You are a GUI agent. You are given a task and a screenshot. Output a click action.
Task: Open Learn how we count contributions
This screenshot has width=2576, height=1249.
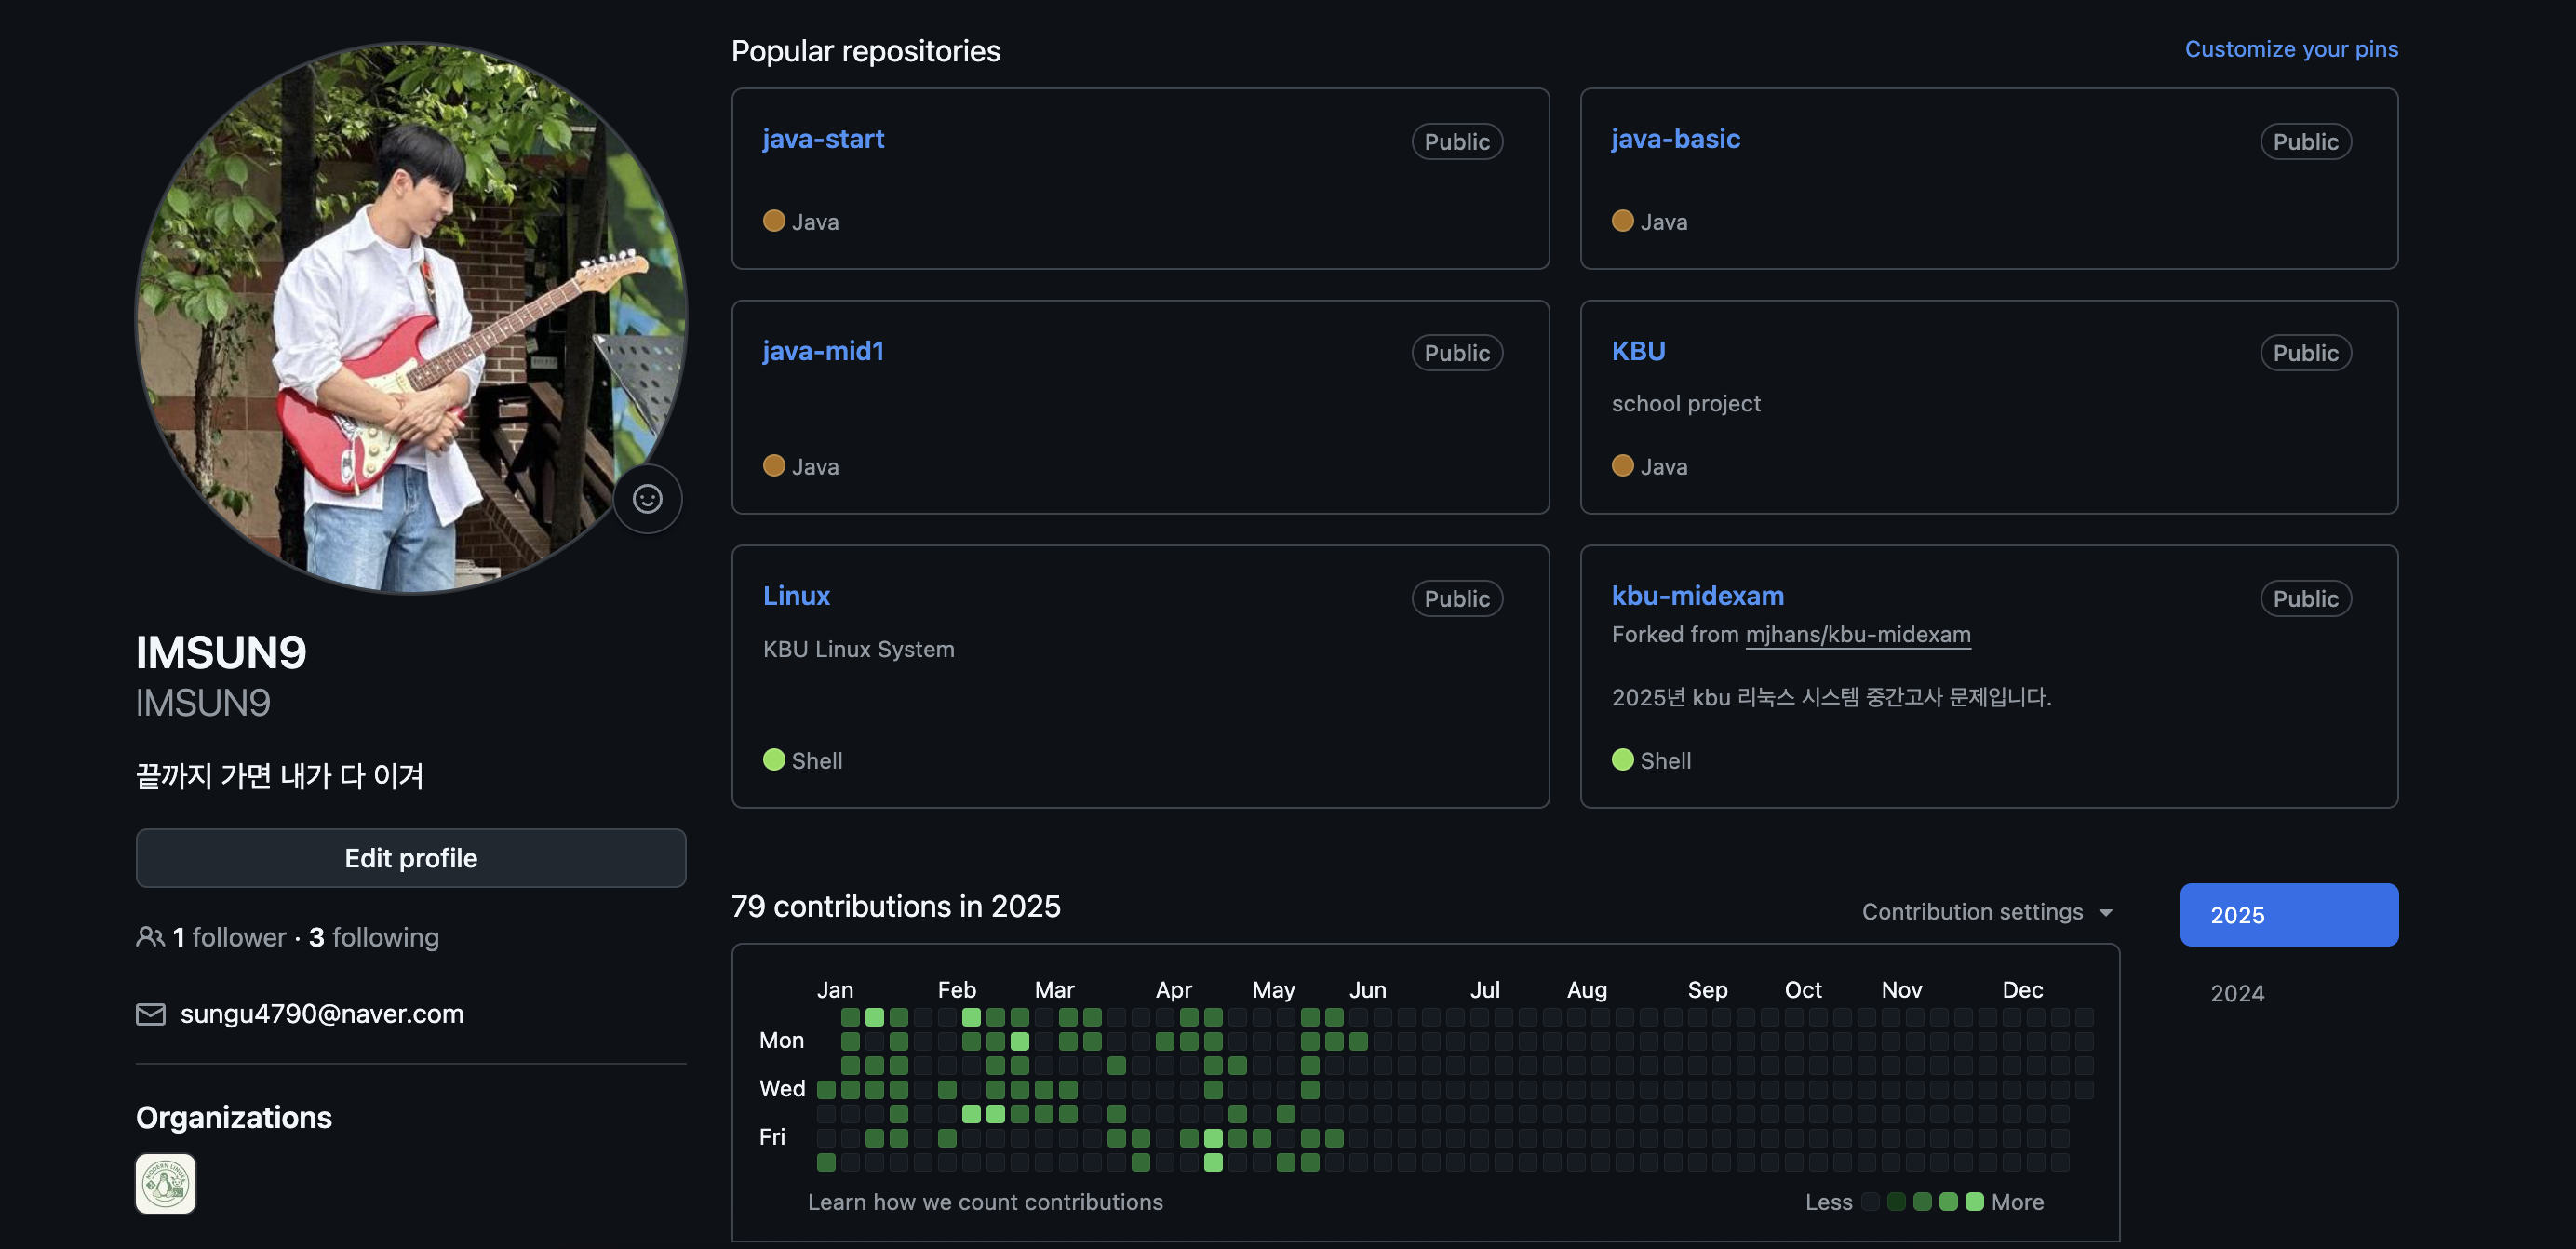point(985,1202)
